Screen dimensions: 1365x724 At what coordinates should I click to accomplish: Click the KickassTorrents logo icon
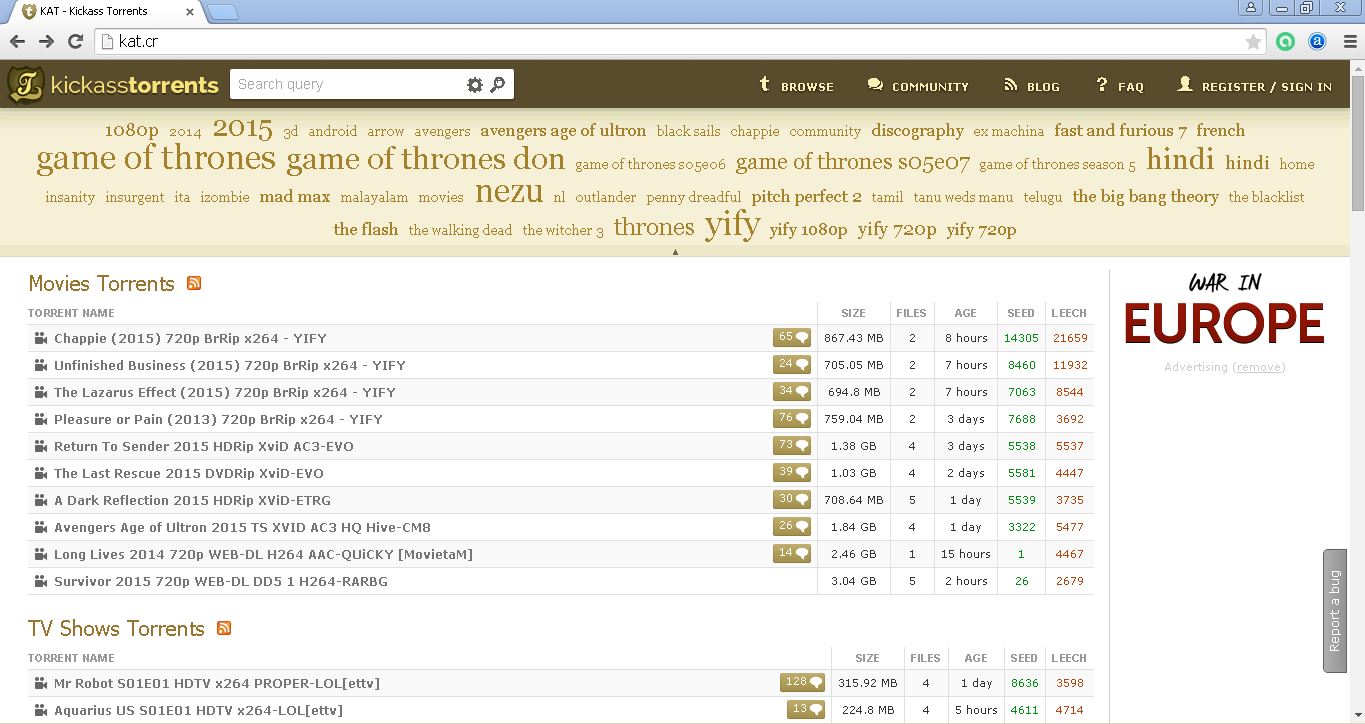[x=25, y=85]
